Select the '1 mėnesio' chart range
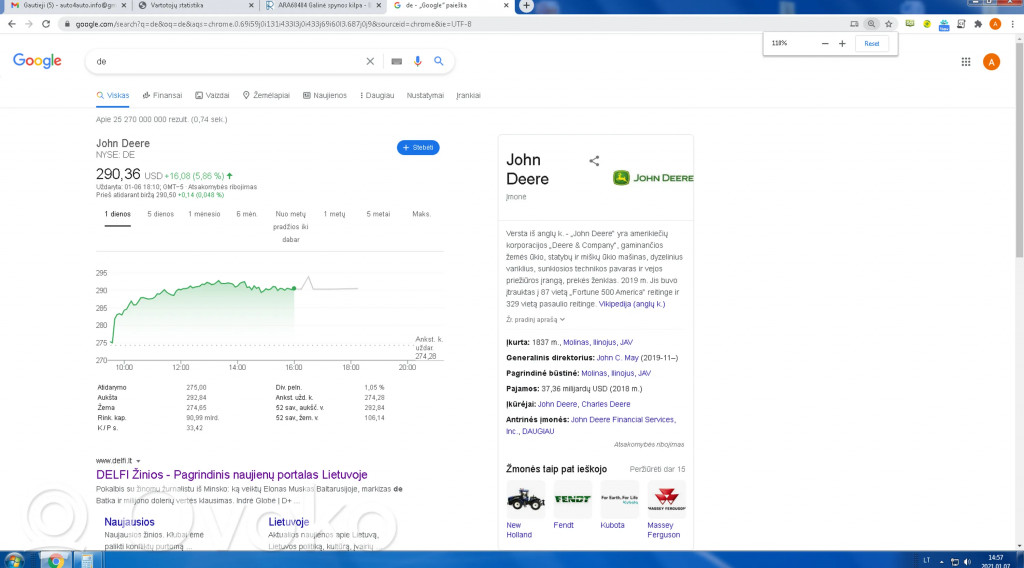The width and height of the screenshot is (1024, 568). [204, 214]
